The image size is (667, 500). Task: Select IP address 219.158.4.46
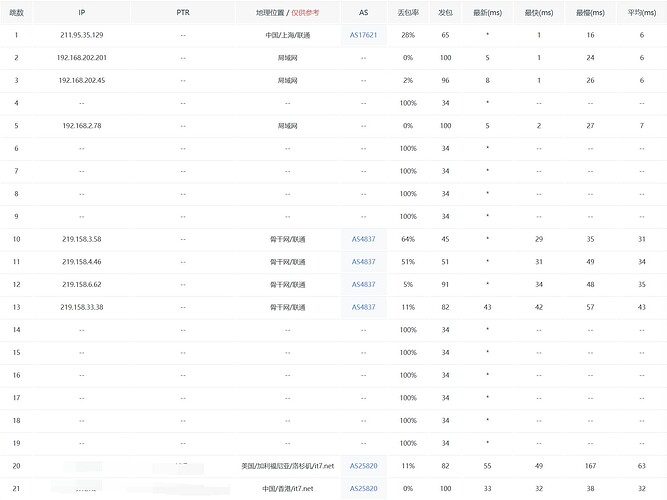[82, 262]
